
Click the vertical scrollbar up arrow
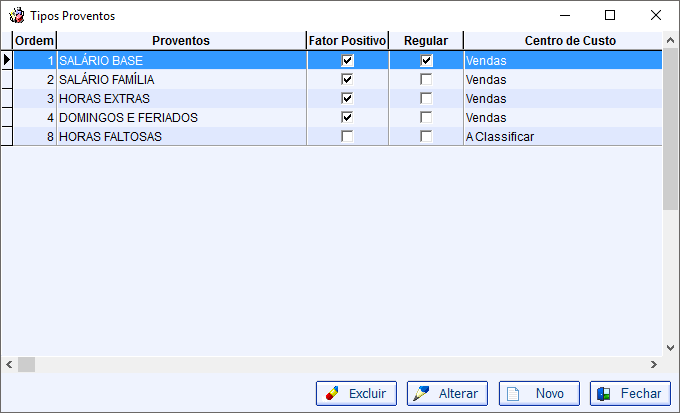670,40
